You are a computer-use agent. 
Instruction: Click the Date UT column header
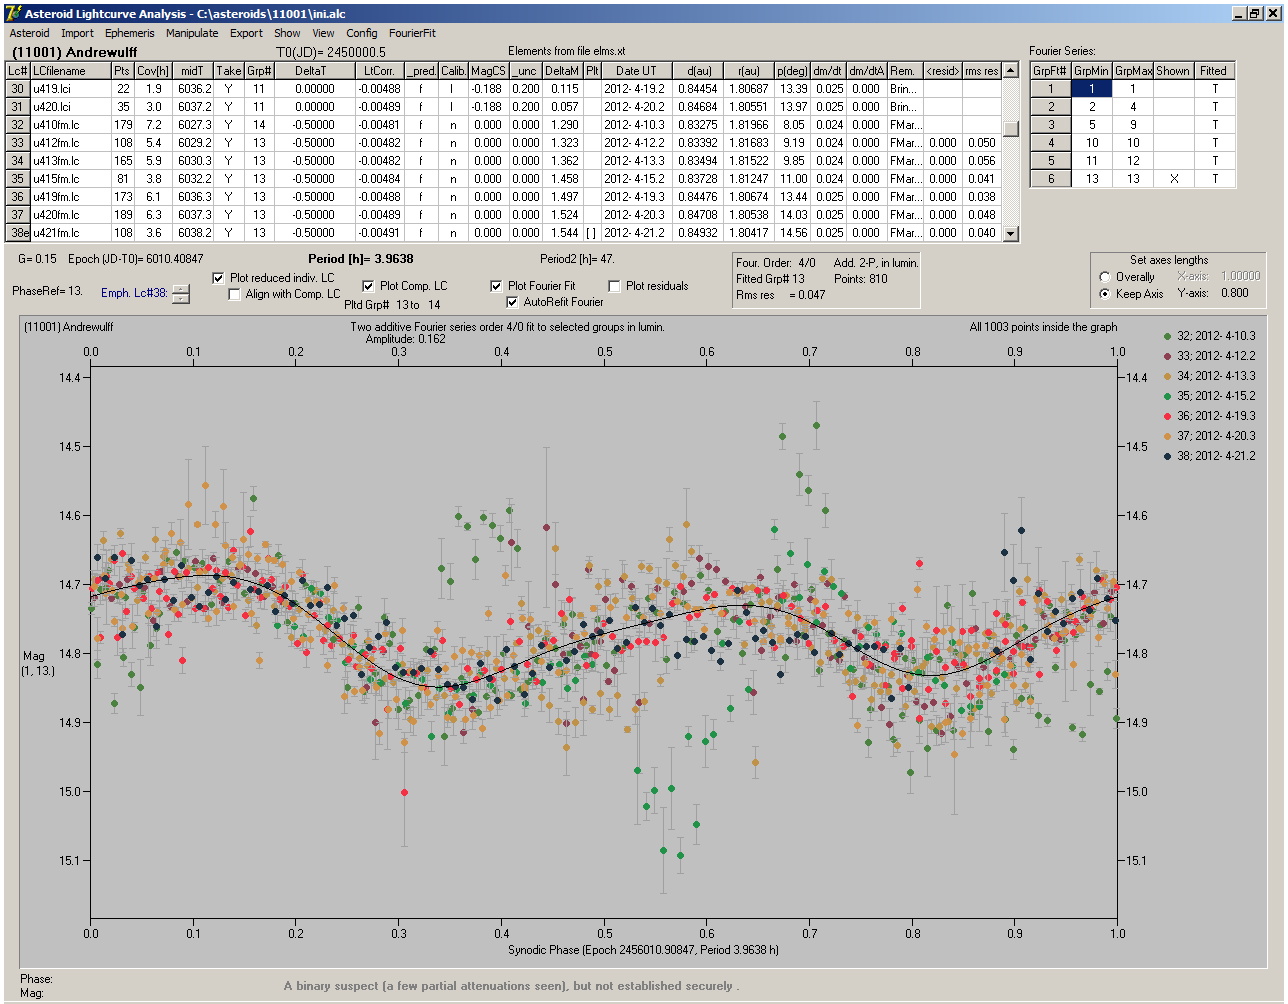click(x=636, y=71)
